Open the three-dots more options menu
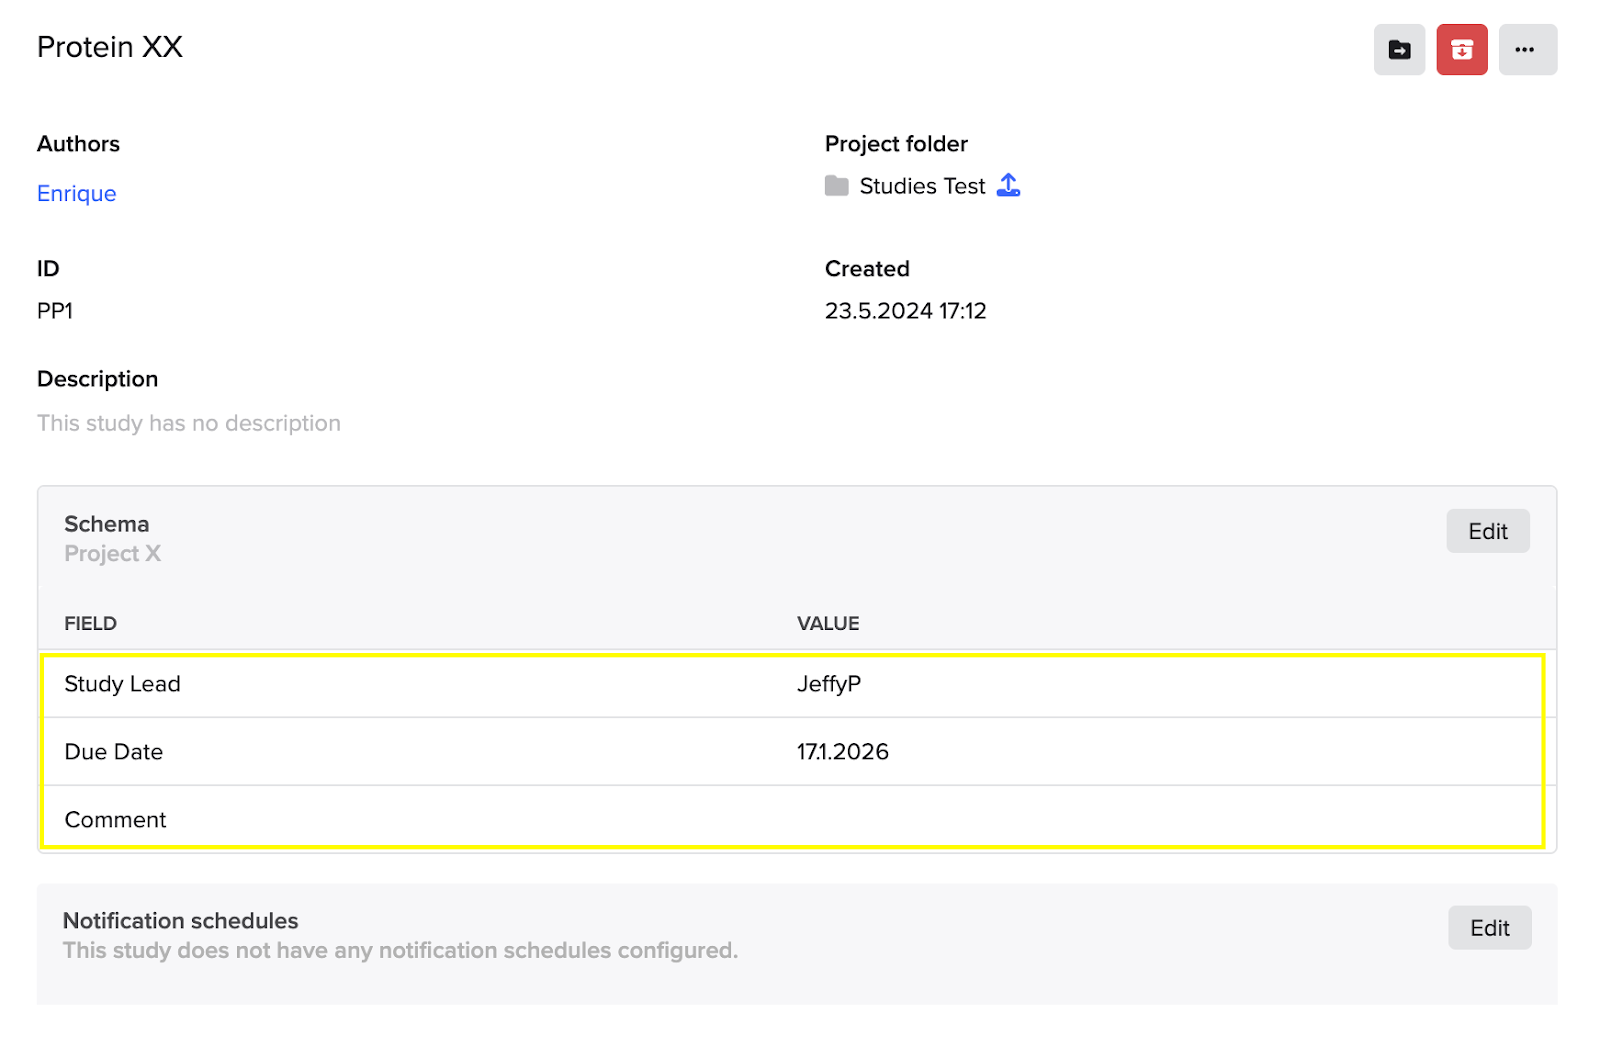The image size is (1600, 1047). [1526, 50]
